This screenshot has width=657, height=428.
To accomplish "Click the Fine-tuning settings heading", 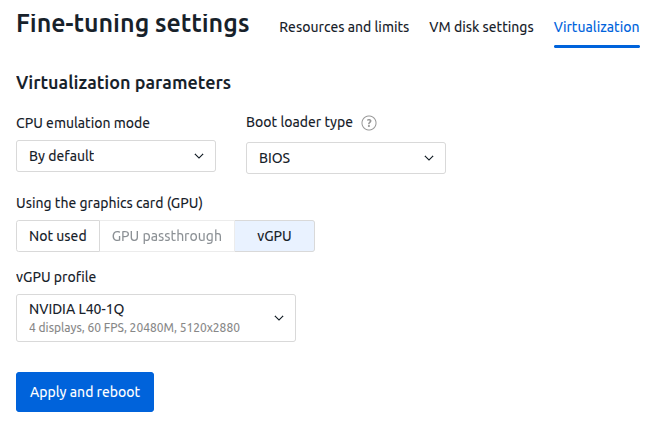I will point(133,23).
